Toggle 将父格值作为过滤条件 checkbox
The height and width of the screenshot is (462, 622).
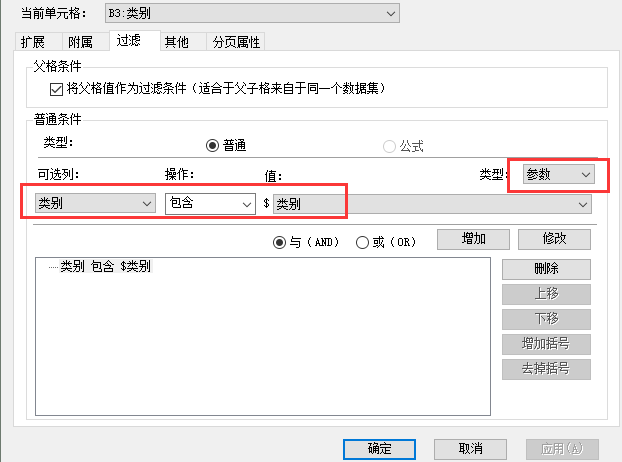pyautogui.click(x=56, y=89)
